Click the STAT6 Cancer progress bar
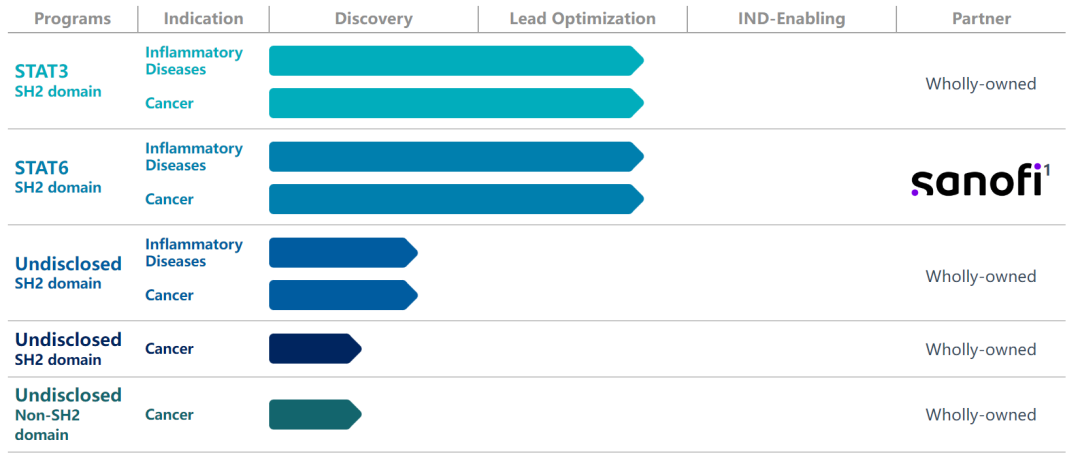This screenshot has width=1080, height=455. point(455,199)
